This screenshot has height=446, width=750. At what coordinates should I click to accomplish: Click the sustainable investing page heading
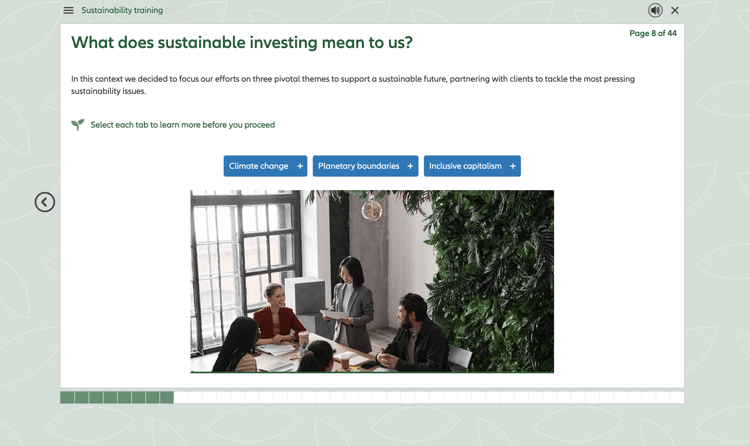[x=241, y=43]
